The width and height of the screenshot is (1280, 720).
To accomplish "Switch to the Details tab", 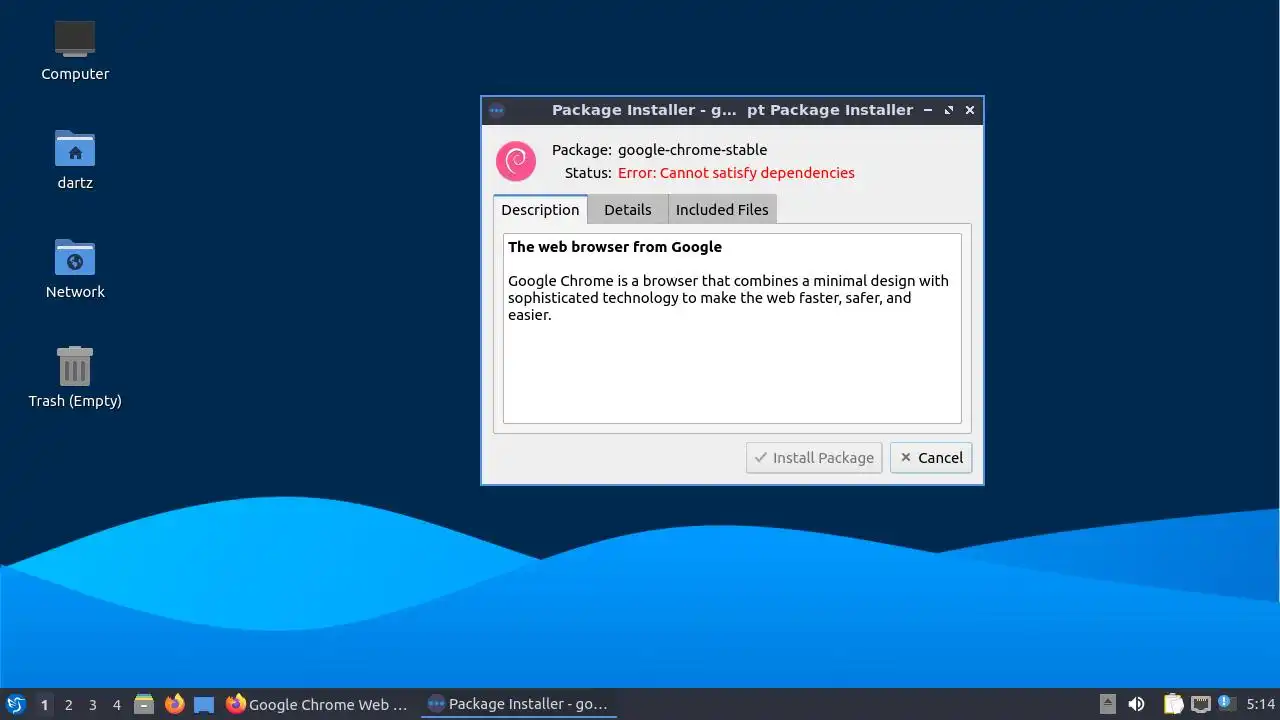I will tap(628, 209).
